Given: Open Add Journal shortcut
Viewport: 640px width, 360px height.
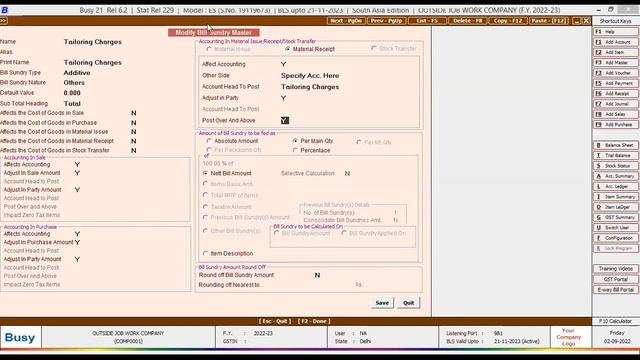Looking at the screenshot, I should click(x=616, y=104).
